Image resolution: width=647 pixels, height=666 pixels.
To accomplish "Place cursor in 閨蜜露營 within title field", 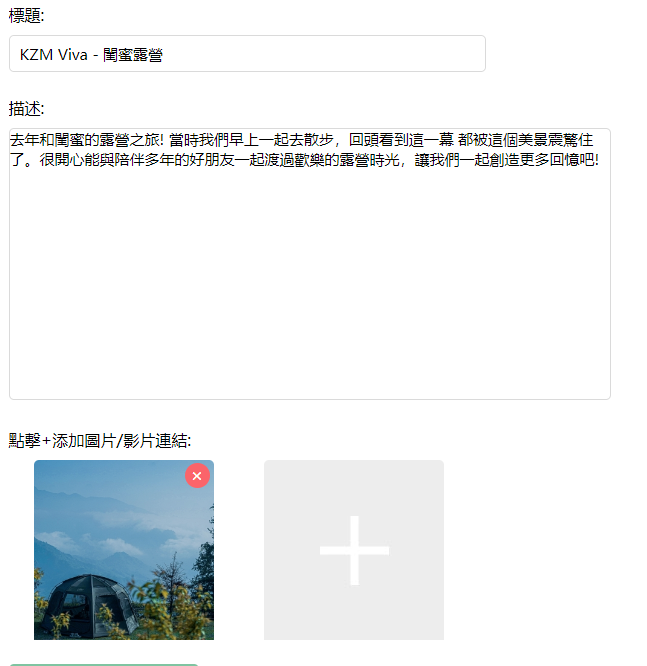I will coord(133,55).
